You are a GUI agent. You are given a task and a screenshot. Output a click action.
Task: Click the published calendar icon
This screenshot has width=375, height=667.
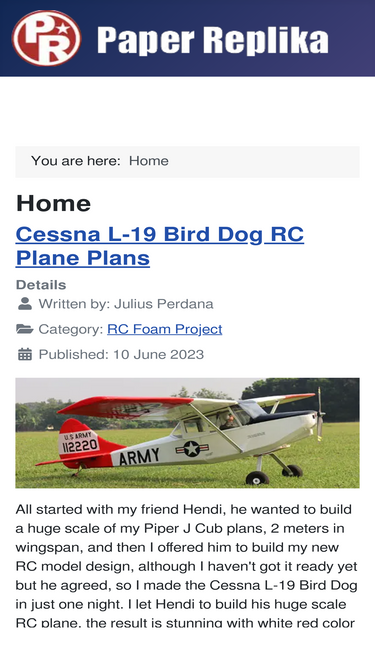click(25, 354)
